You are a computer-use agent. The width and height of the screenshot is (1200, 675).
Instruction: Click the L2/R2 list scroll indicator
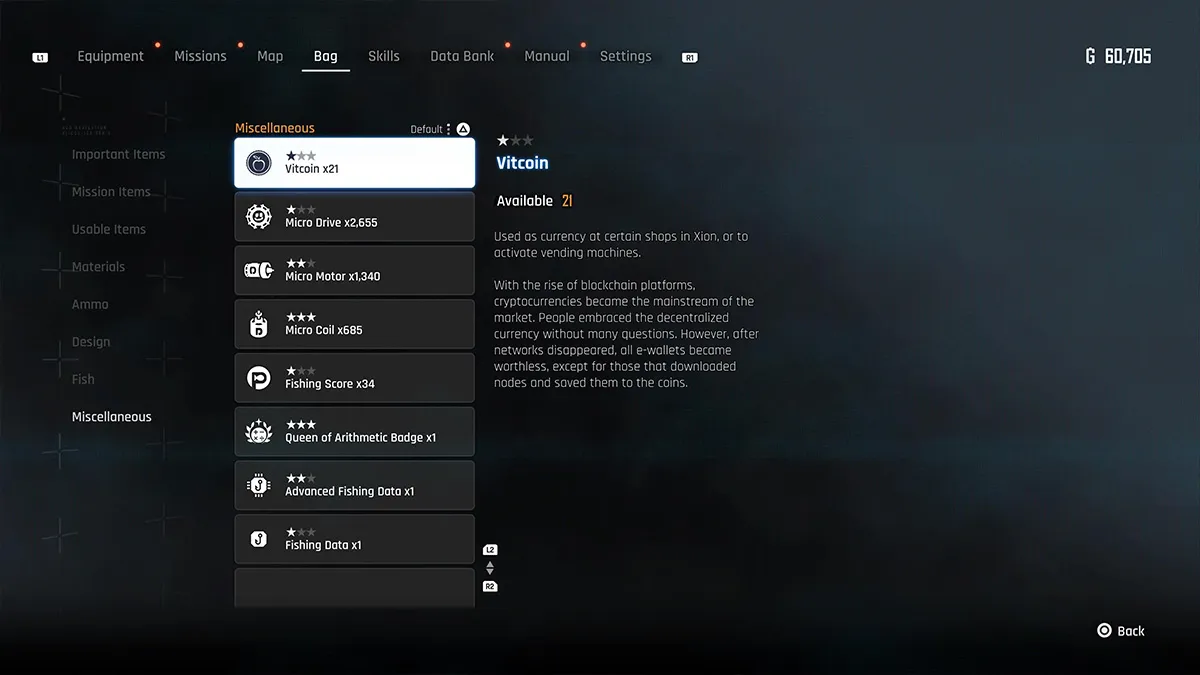point(490,568)
